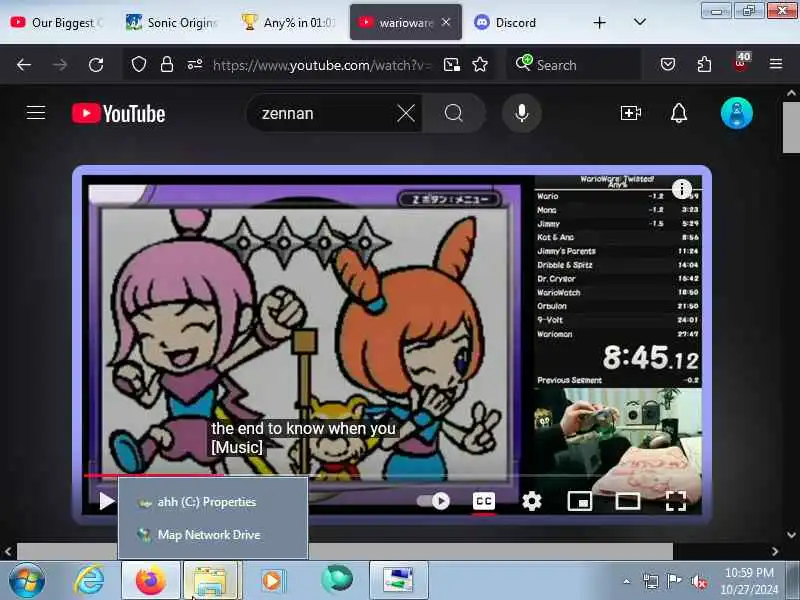Open the Action Center flag icon
Image resolution: width=800 pixels, height=600 pixels.
pyautogui.click(x=674, y=581)
